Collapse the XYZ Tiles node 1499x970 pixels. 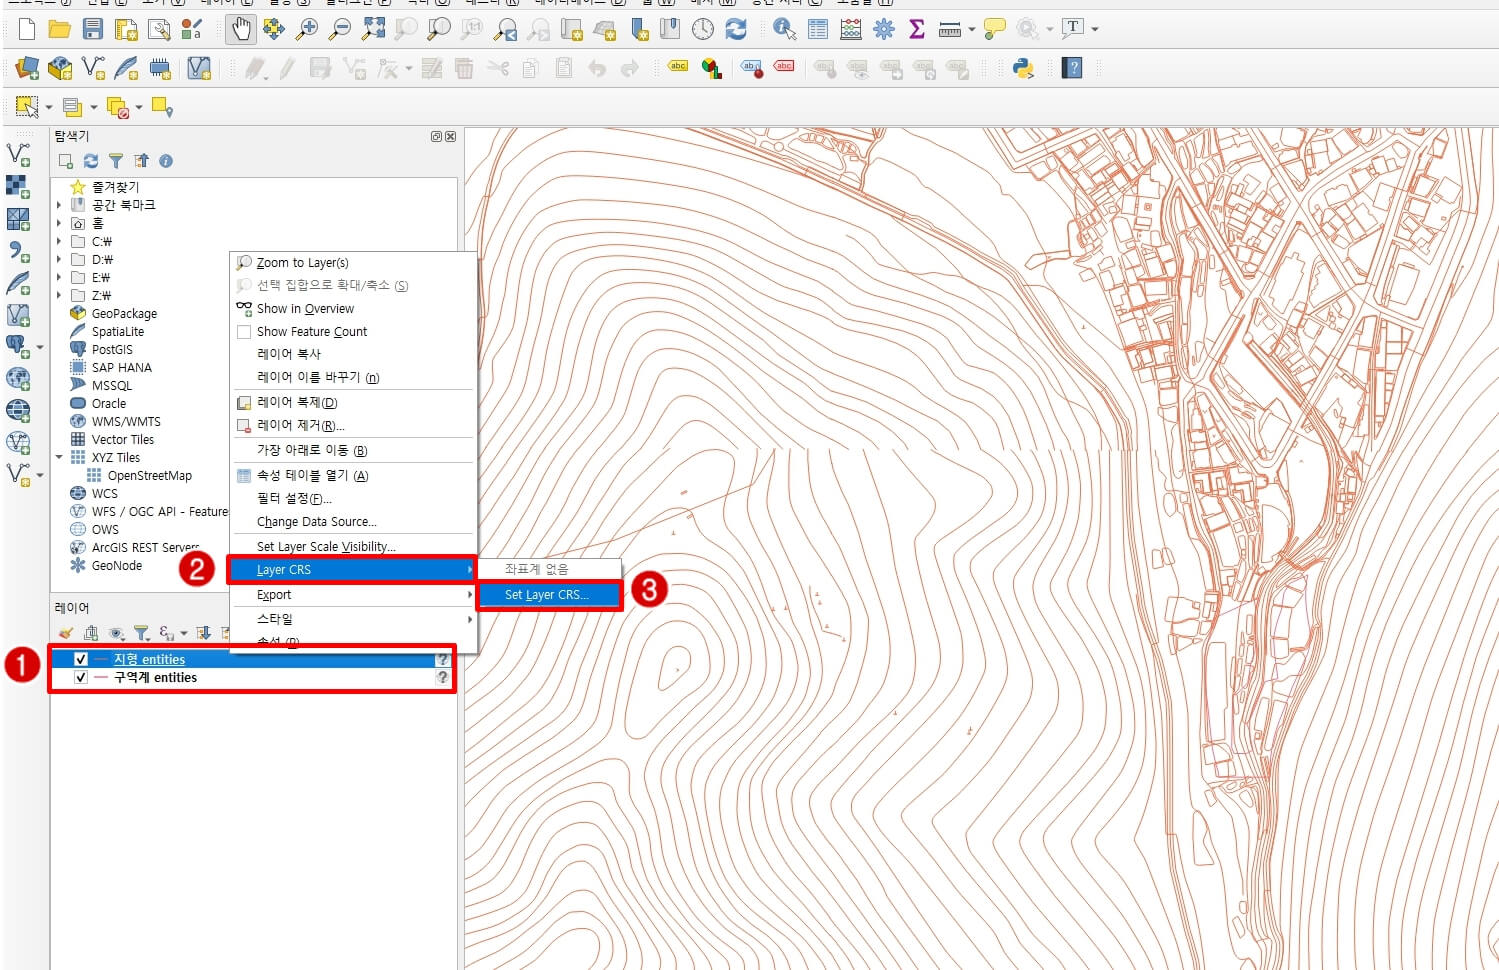click(x=59, y=457)
